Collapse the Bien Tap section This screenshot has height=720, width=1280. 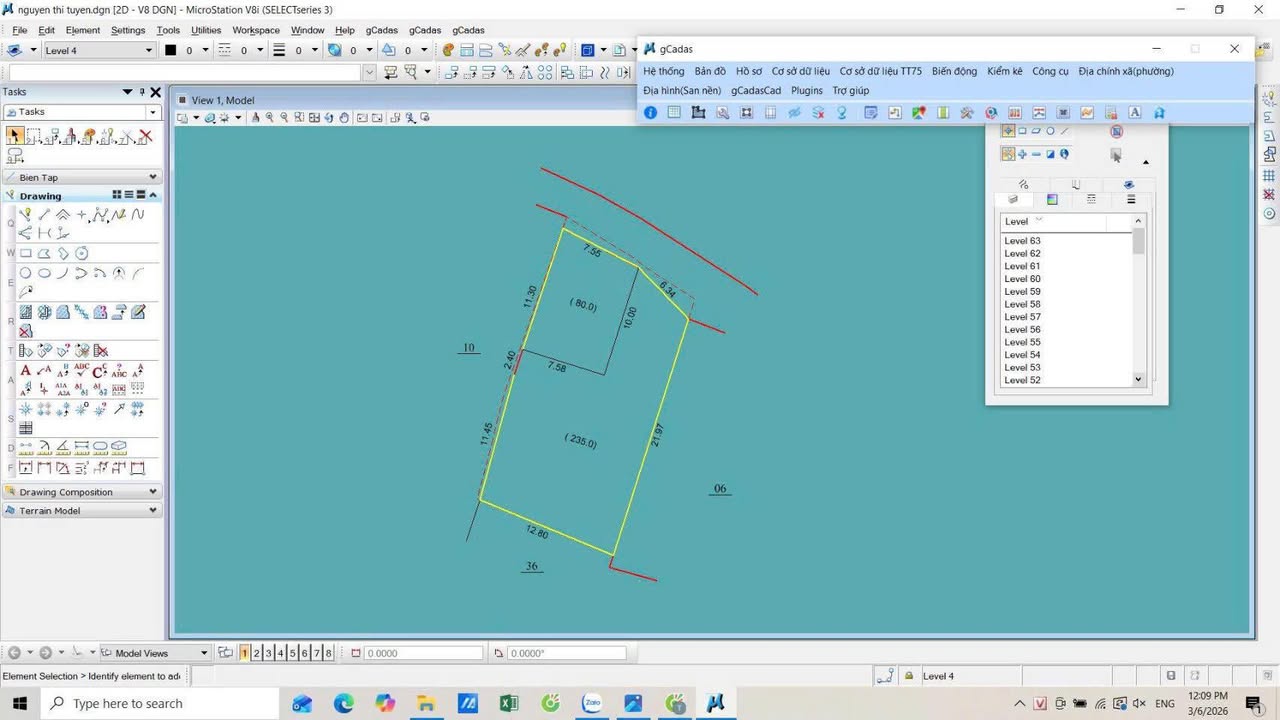click(151, 177)
